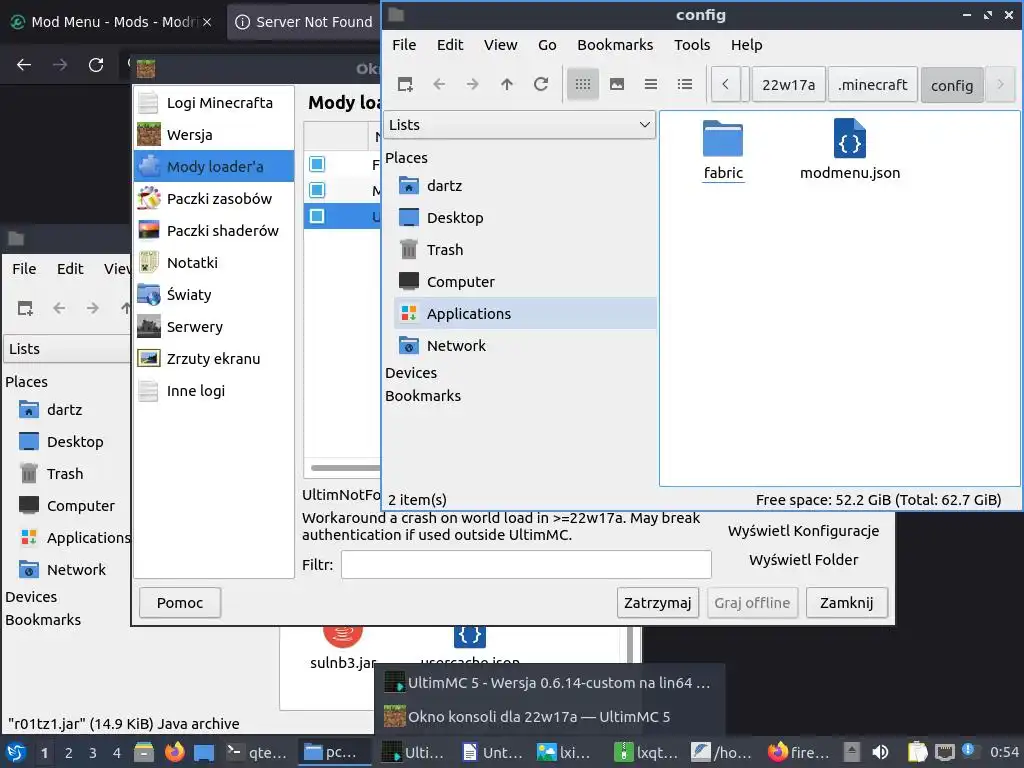1024x768 pixels.
Task: Go up to parent folder in config window
Action: (x=507, y=84)
